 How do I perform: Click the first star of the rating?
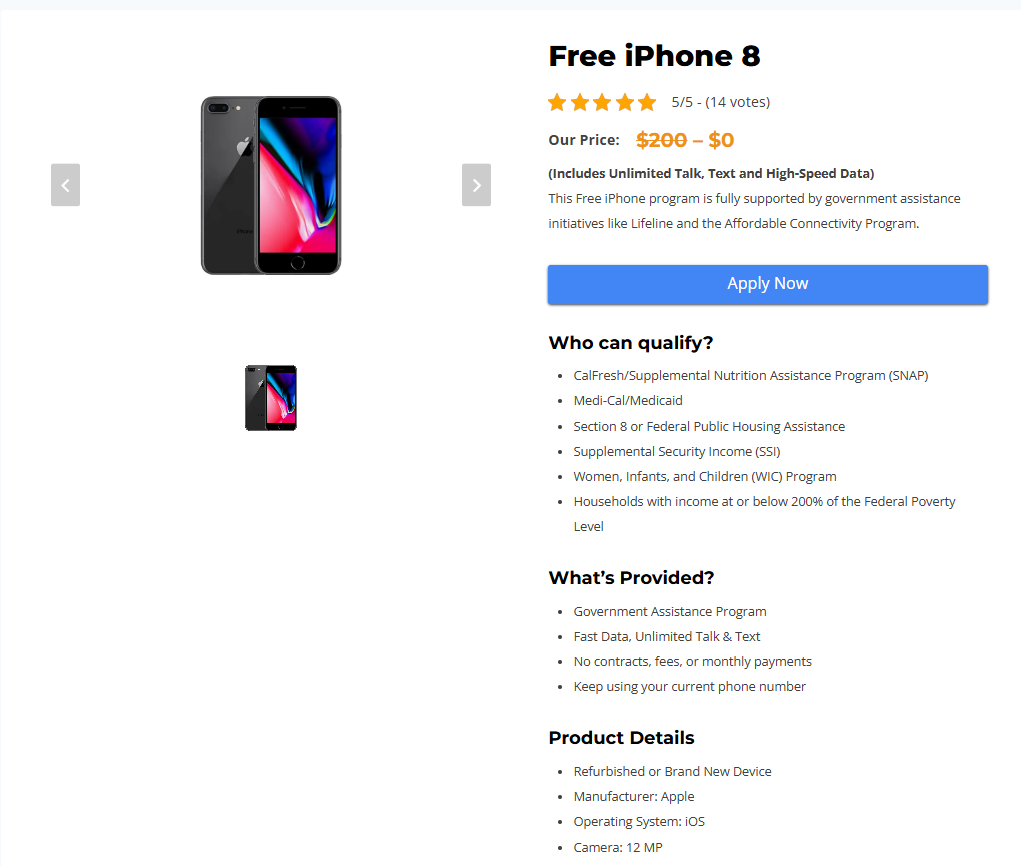556,101
